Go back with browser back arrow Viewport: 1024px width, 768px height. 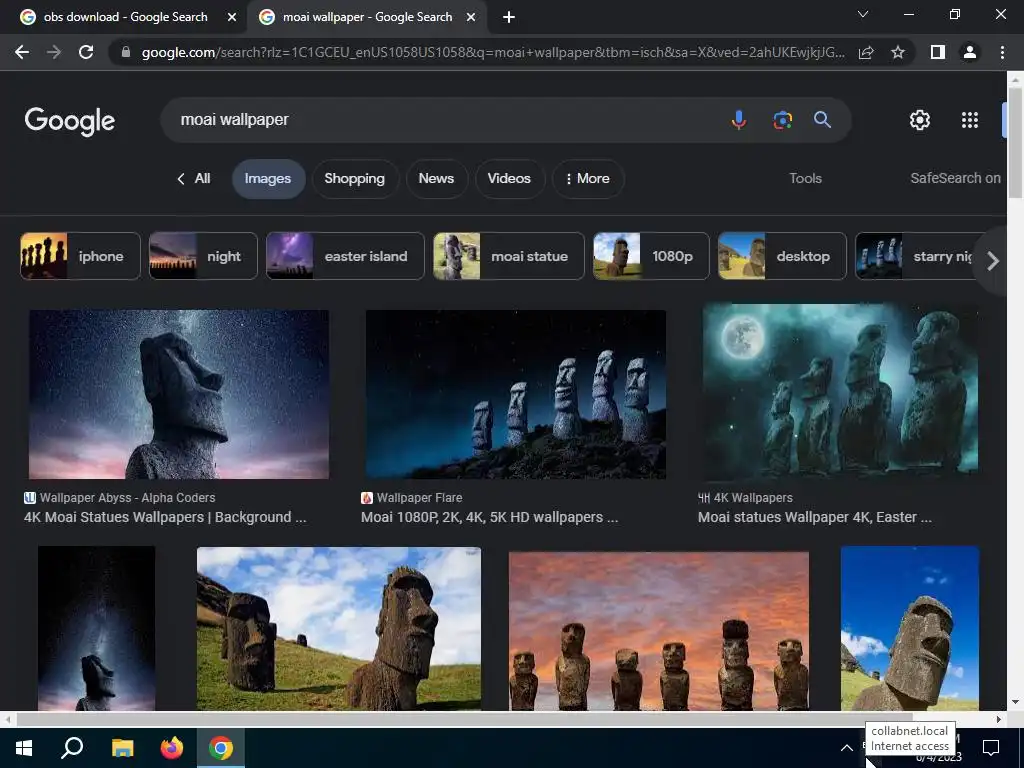click(22, 52)
